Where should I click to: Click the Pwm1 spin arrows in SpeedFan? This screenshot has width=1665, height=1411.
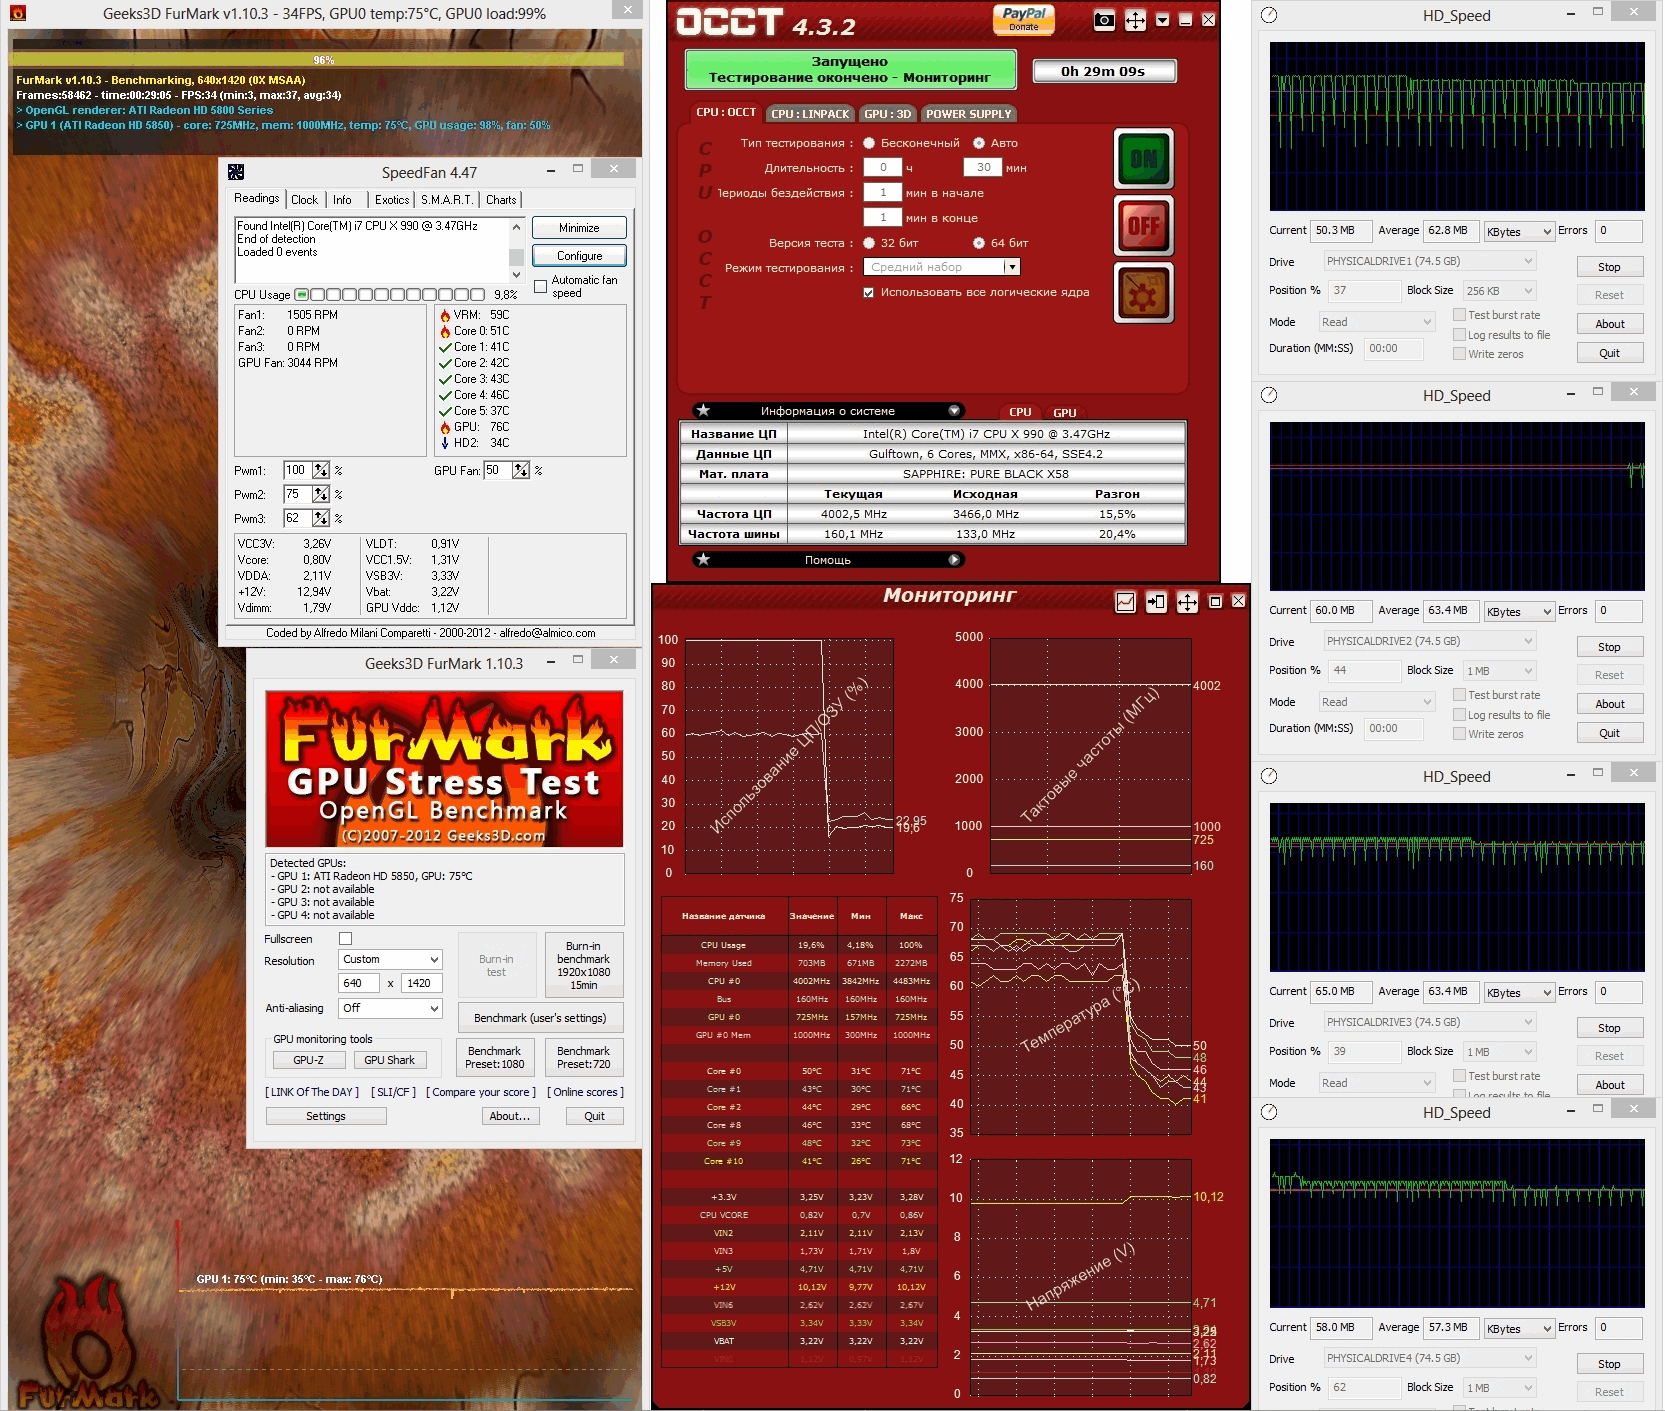[x=321, y=470]
